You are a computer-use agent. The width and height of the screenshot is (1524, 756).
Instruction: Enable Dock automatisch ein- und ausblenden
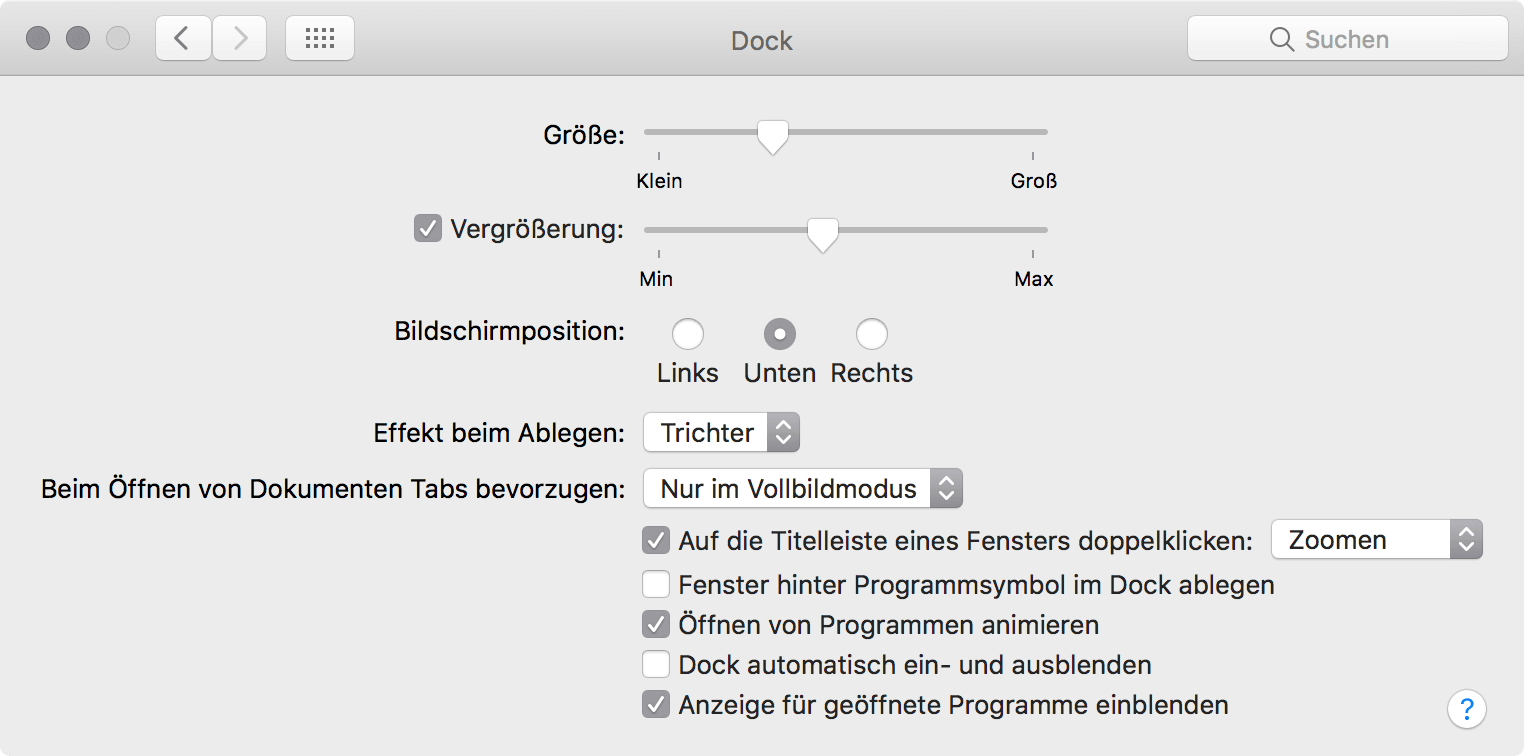656,664
